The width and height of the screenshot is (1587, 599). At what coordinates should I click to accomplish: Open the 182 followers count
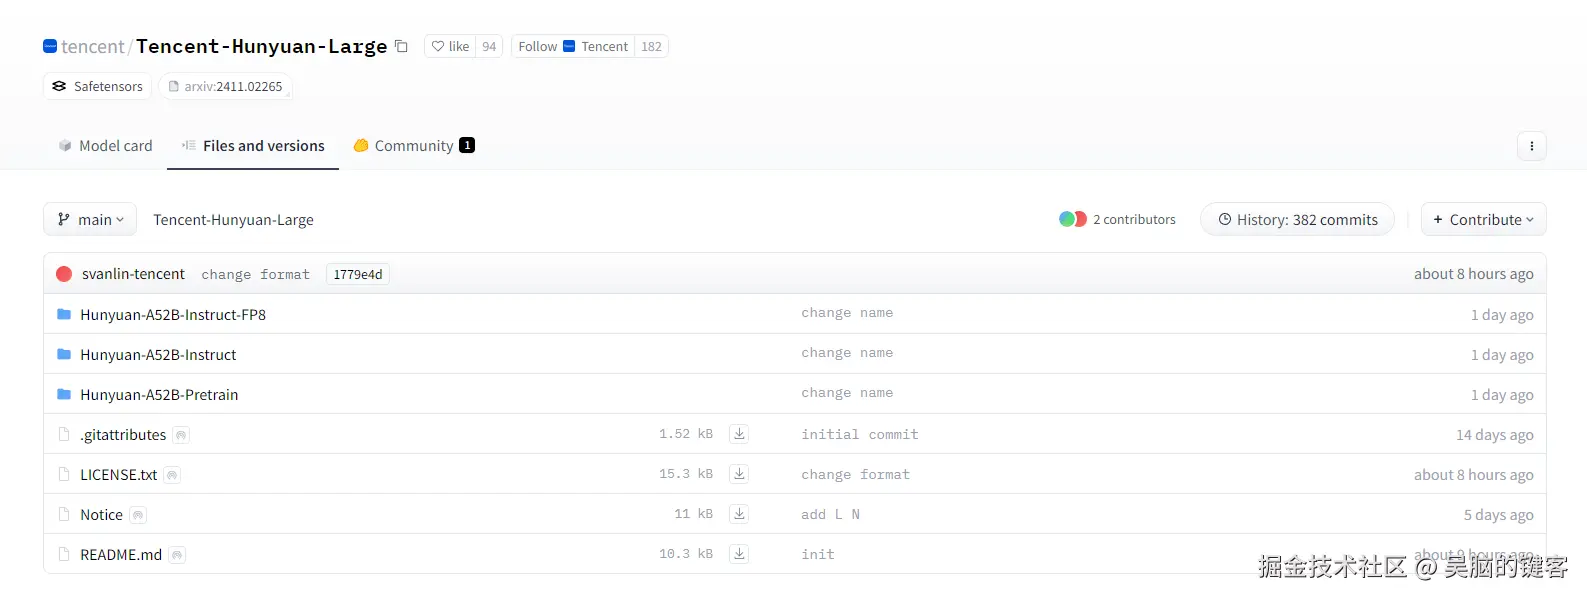click(651, 46)
